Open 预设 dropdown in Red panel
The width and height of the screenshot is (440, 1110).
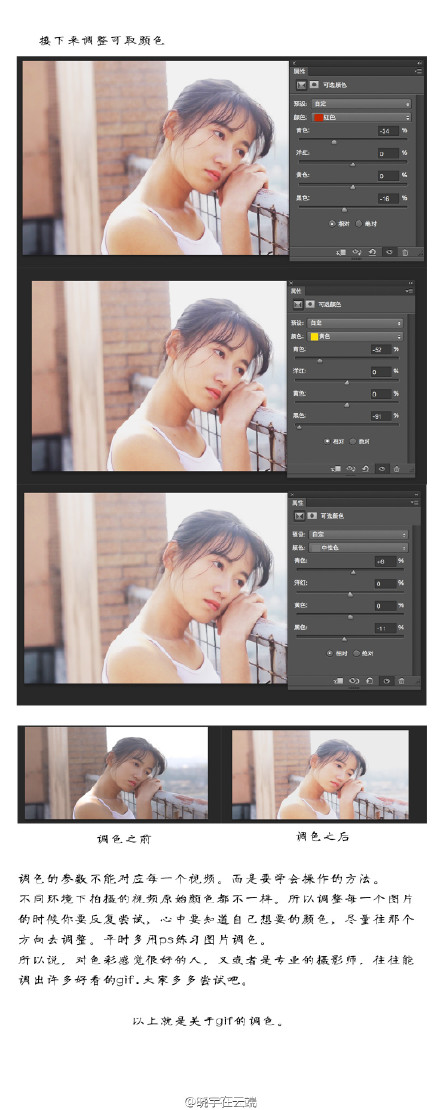click(x=362, y=104)
